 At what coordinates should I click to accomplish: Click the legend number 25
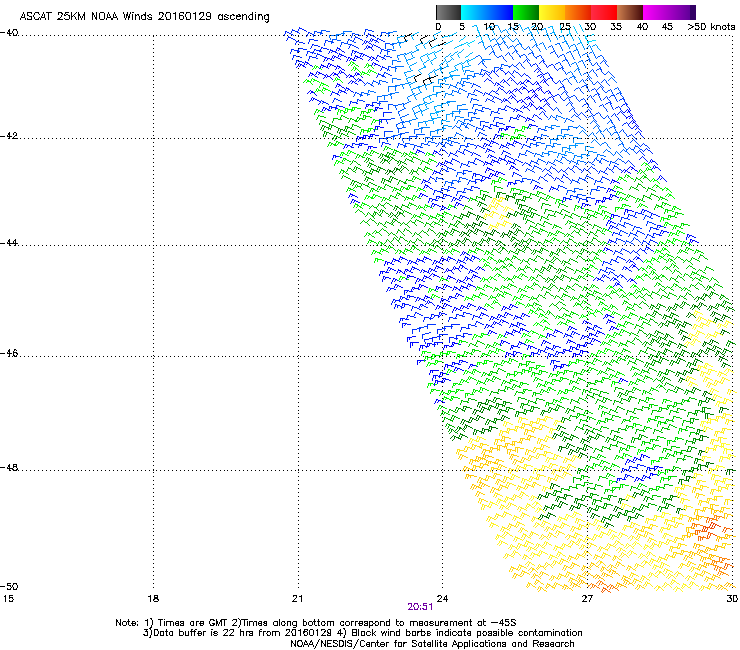(565, 27)
